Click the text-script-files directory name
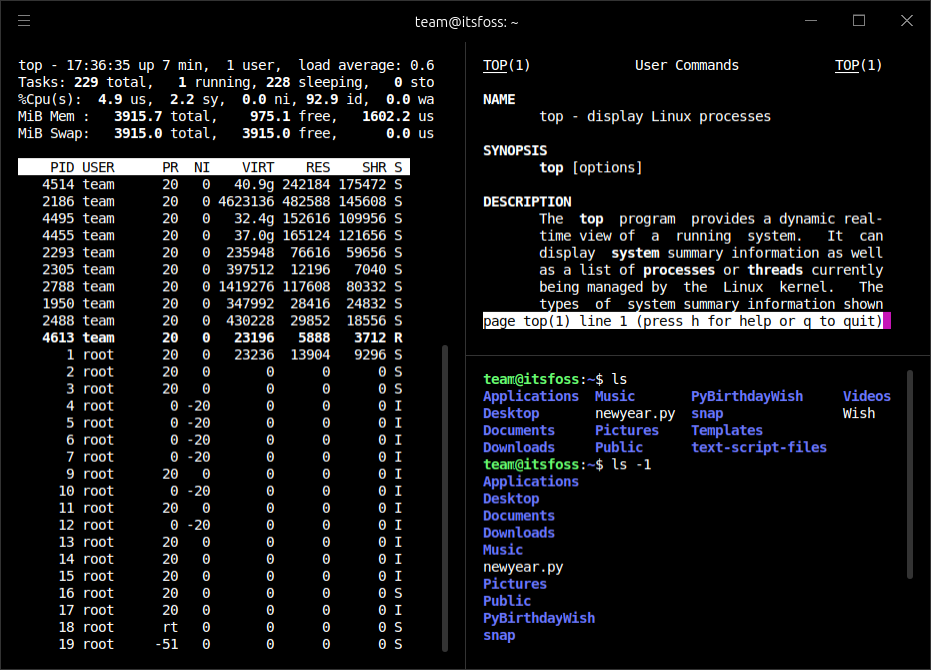The width and height of the screenshot is (931, 670). tap(759, 447)
